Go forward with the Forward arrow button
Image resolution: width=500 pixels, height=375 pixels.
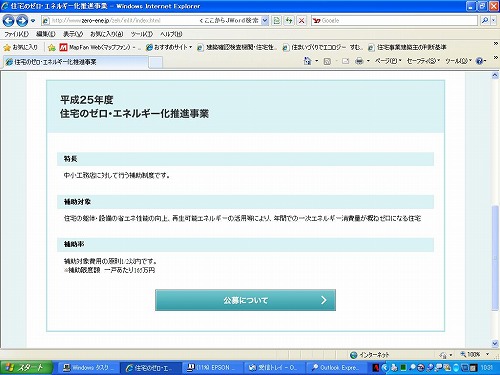[x=22, y=21]
